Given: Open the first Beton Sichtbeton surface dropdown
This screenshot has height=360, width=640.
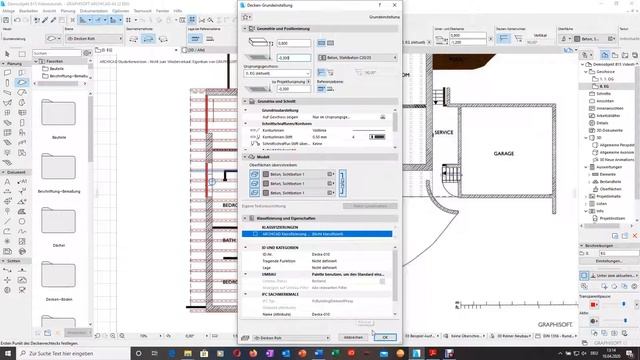Looking at the screenshot, I should click(x=331, y=174).
